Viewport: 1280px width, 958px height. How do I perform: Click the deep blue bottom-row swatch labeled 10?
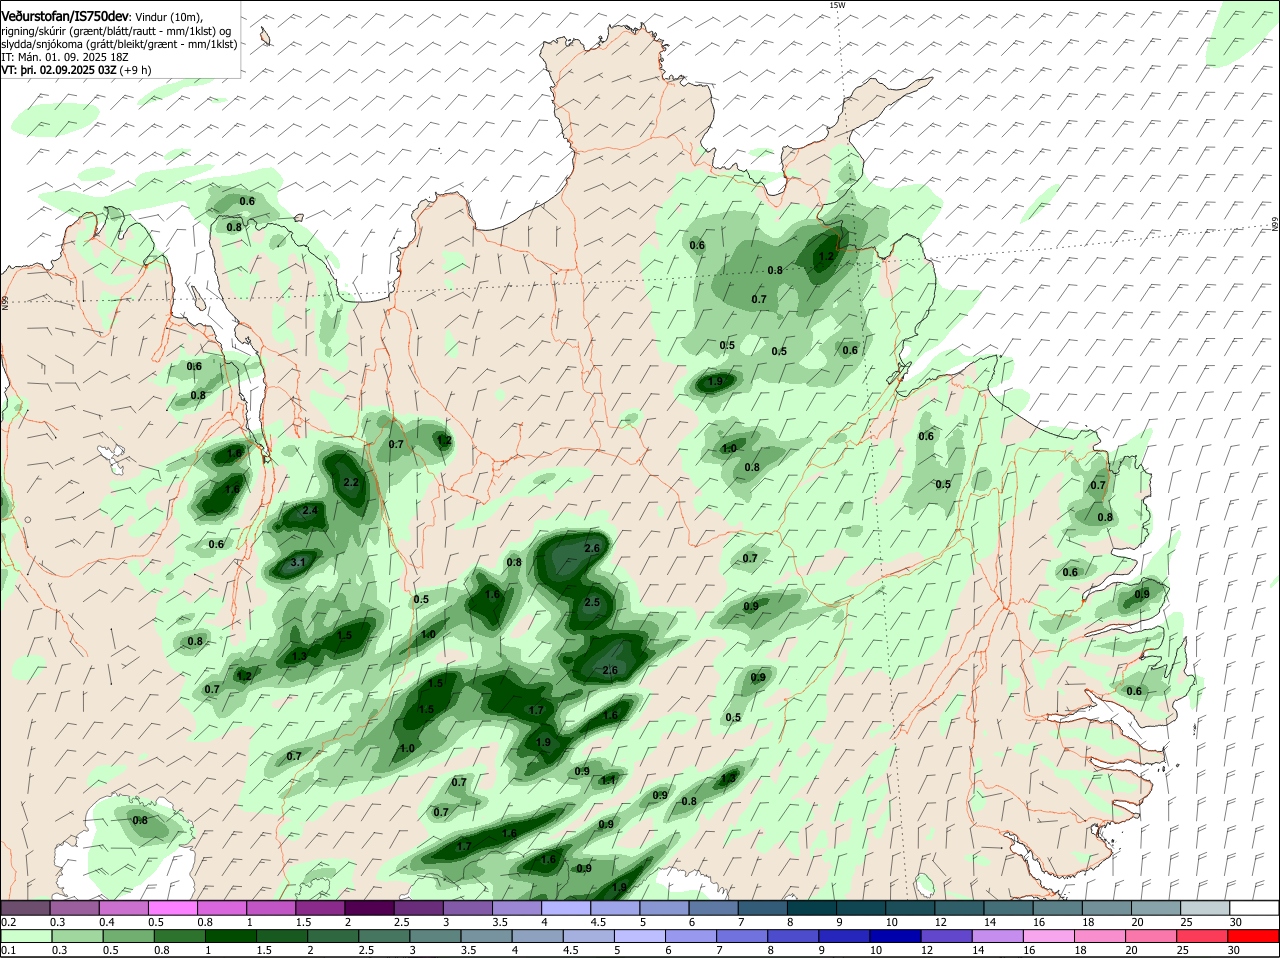tap(895, 936)
